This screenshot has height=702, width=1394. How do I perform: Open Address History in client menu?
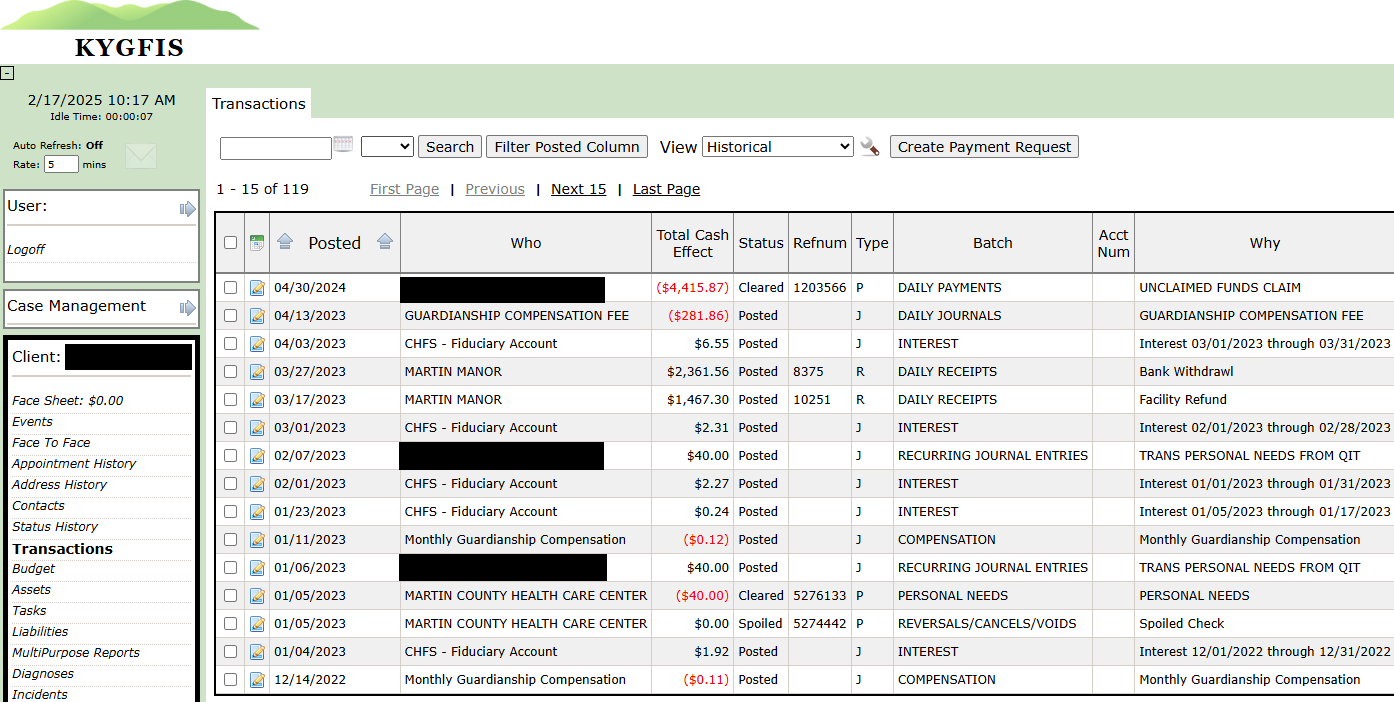pos(59,485)
